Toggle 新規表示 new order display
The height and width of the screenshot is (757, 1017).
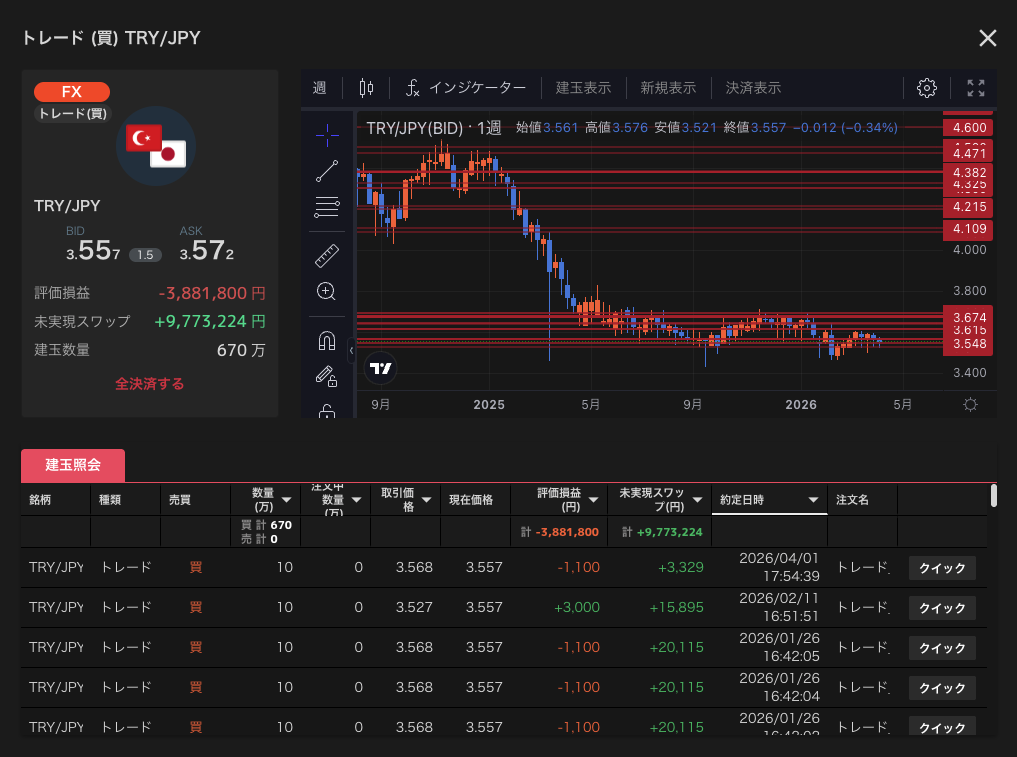click(668, 88)
